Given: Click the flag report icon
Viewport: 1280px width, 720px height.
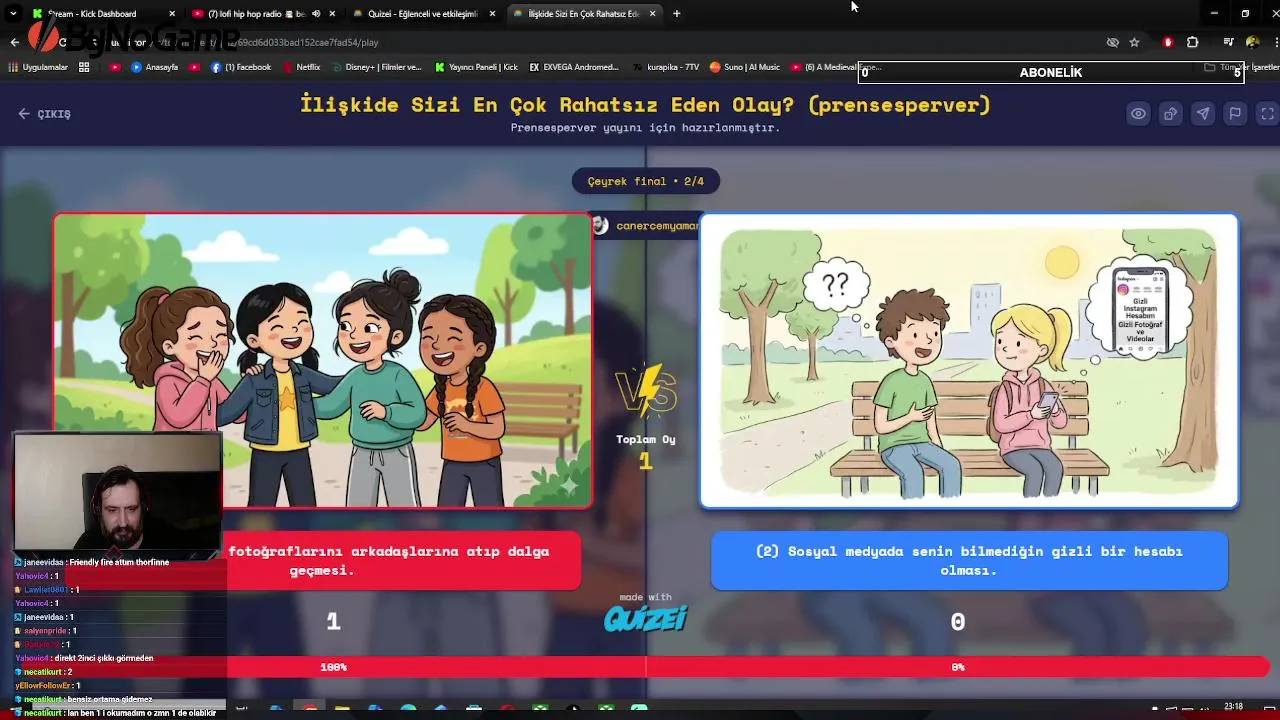Looking at the screenshot, I should coord(1235,114).
